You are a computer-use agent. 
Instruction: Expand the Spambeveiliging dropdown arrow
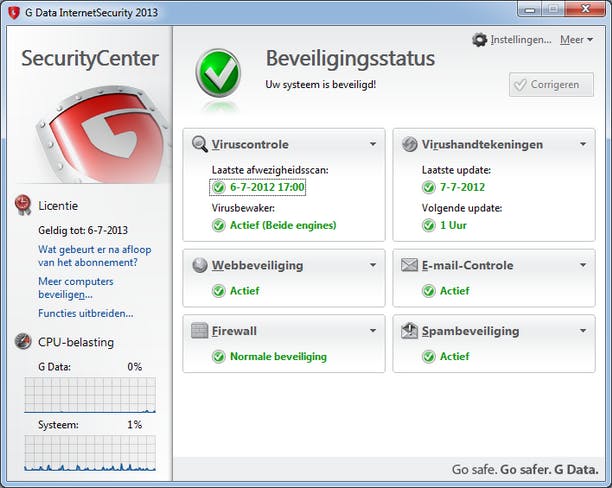click(x=583, y=331)
